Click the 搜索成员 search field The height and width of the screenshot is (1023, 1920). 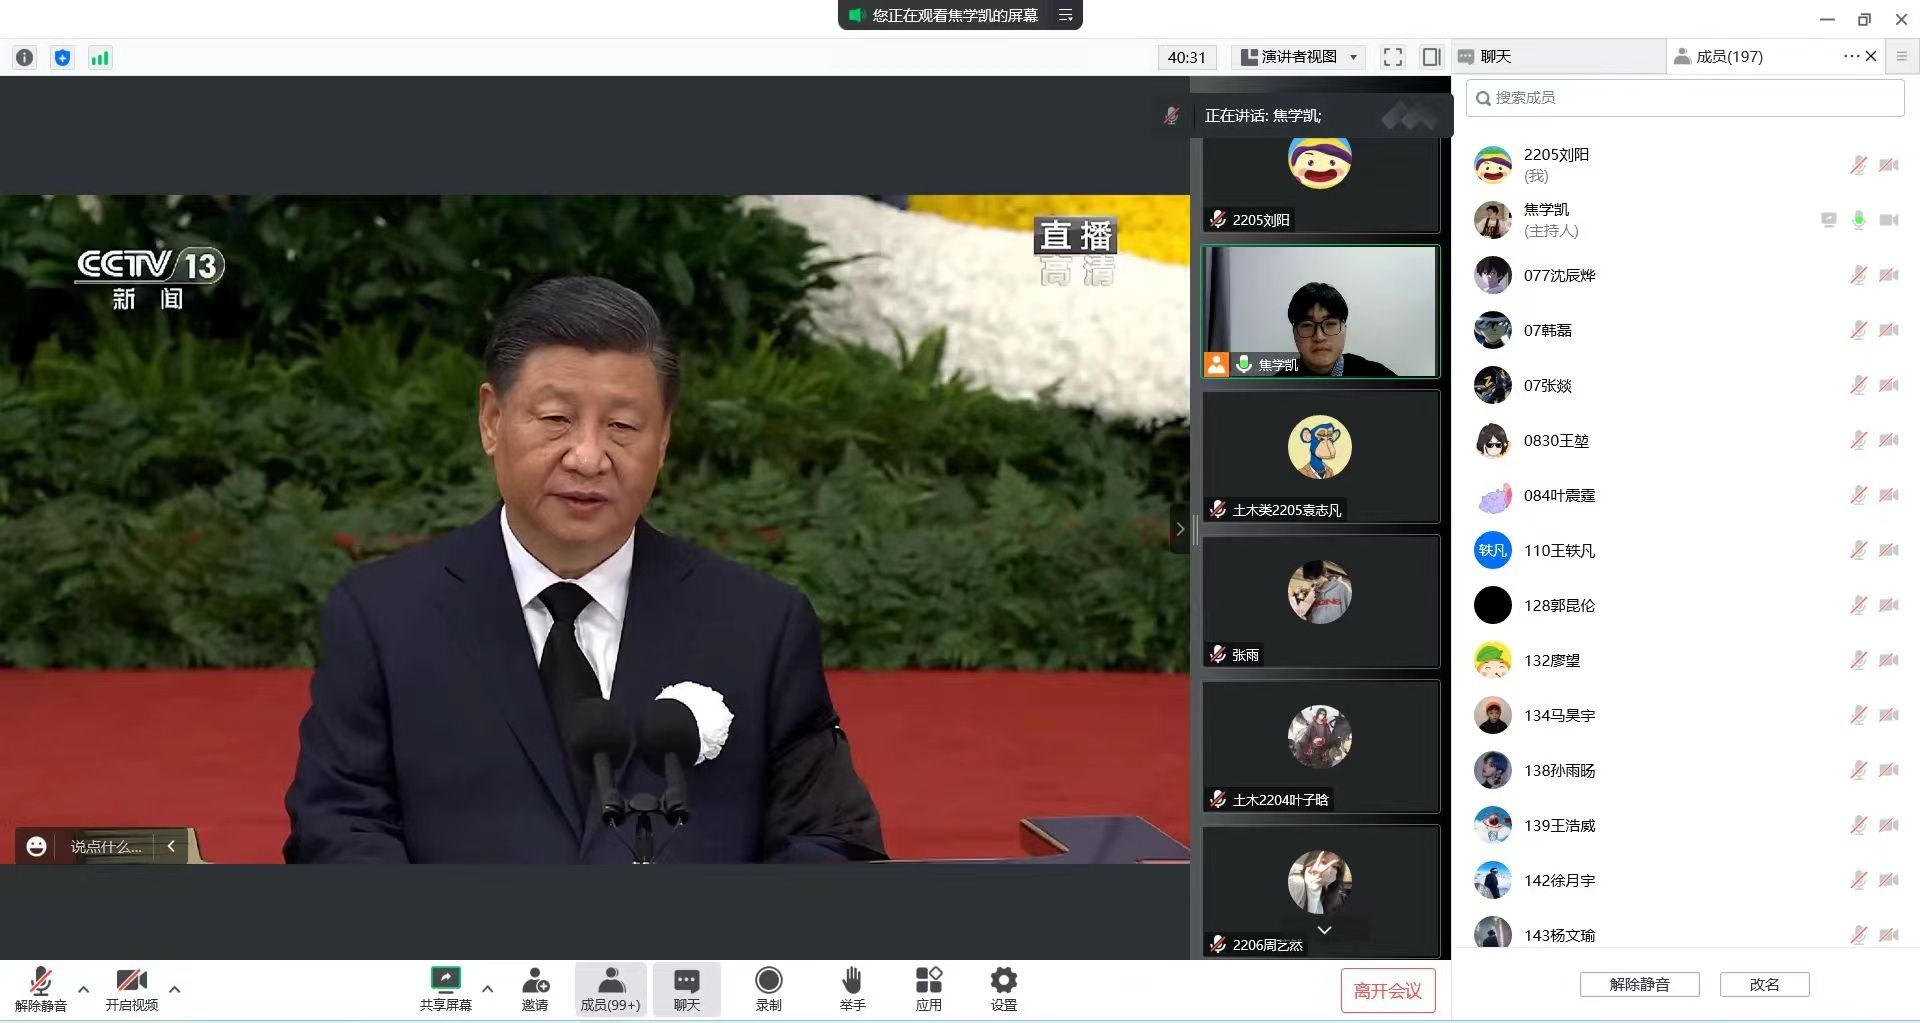point(1684,98)
